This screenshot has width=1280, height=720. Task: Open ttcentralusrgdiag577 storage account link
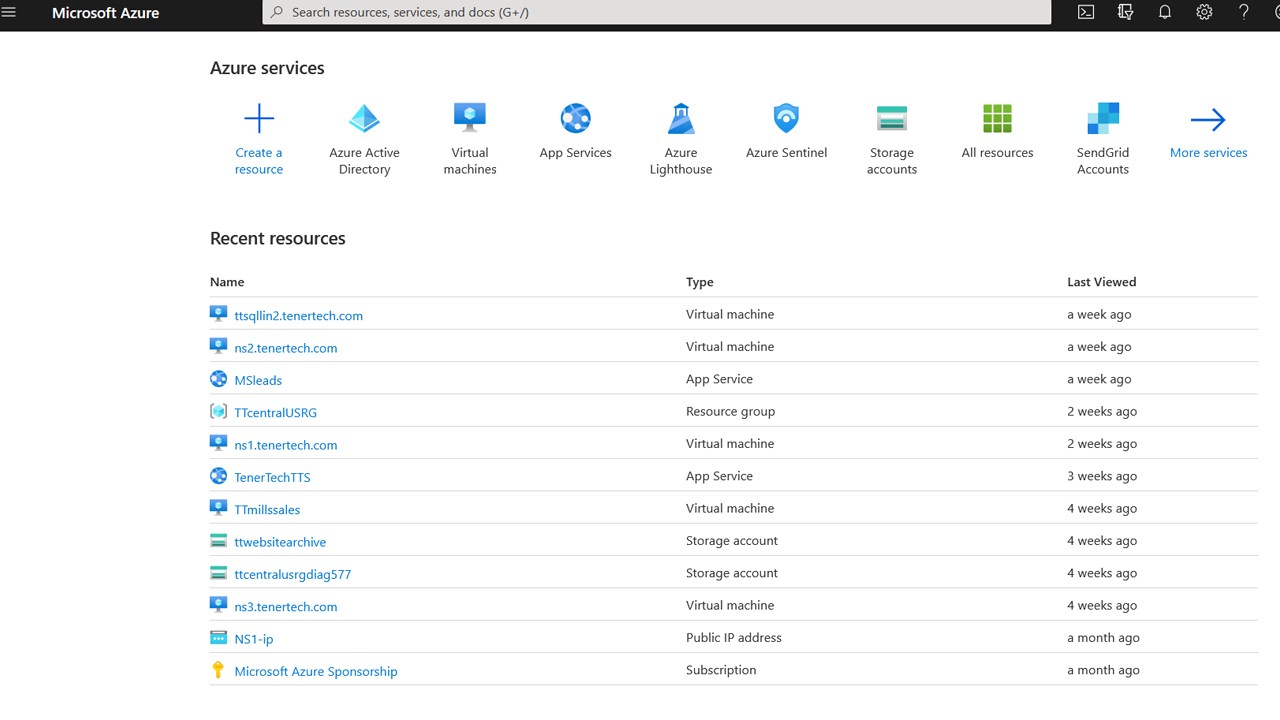292,574
